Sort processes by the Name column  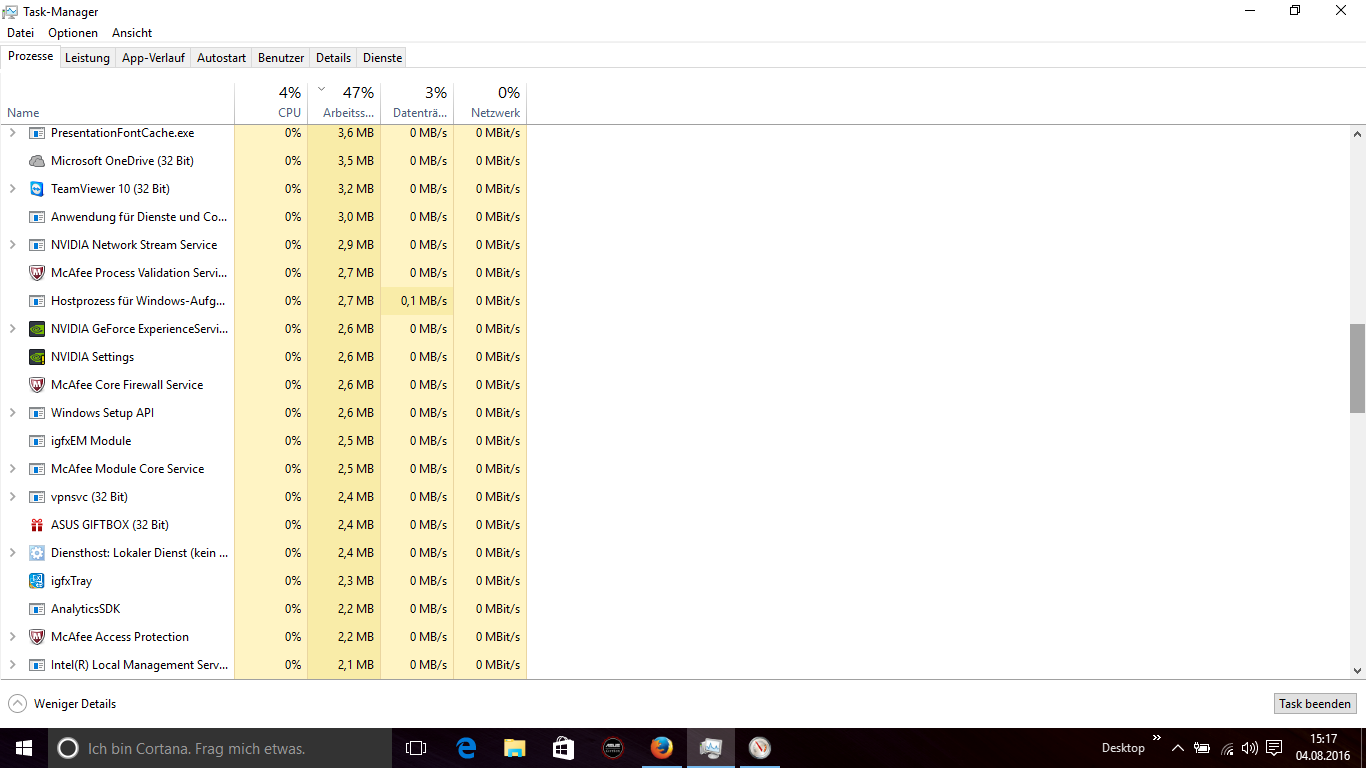pyautogui.click(x=117, y=103)
